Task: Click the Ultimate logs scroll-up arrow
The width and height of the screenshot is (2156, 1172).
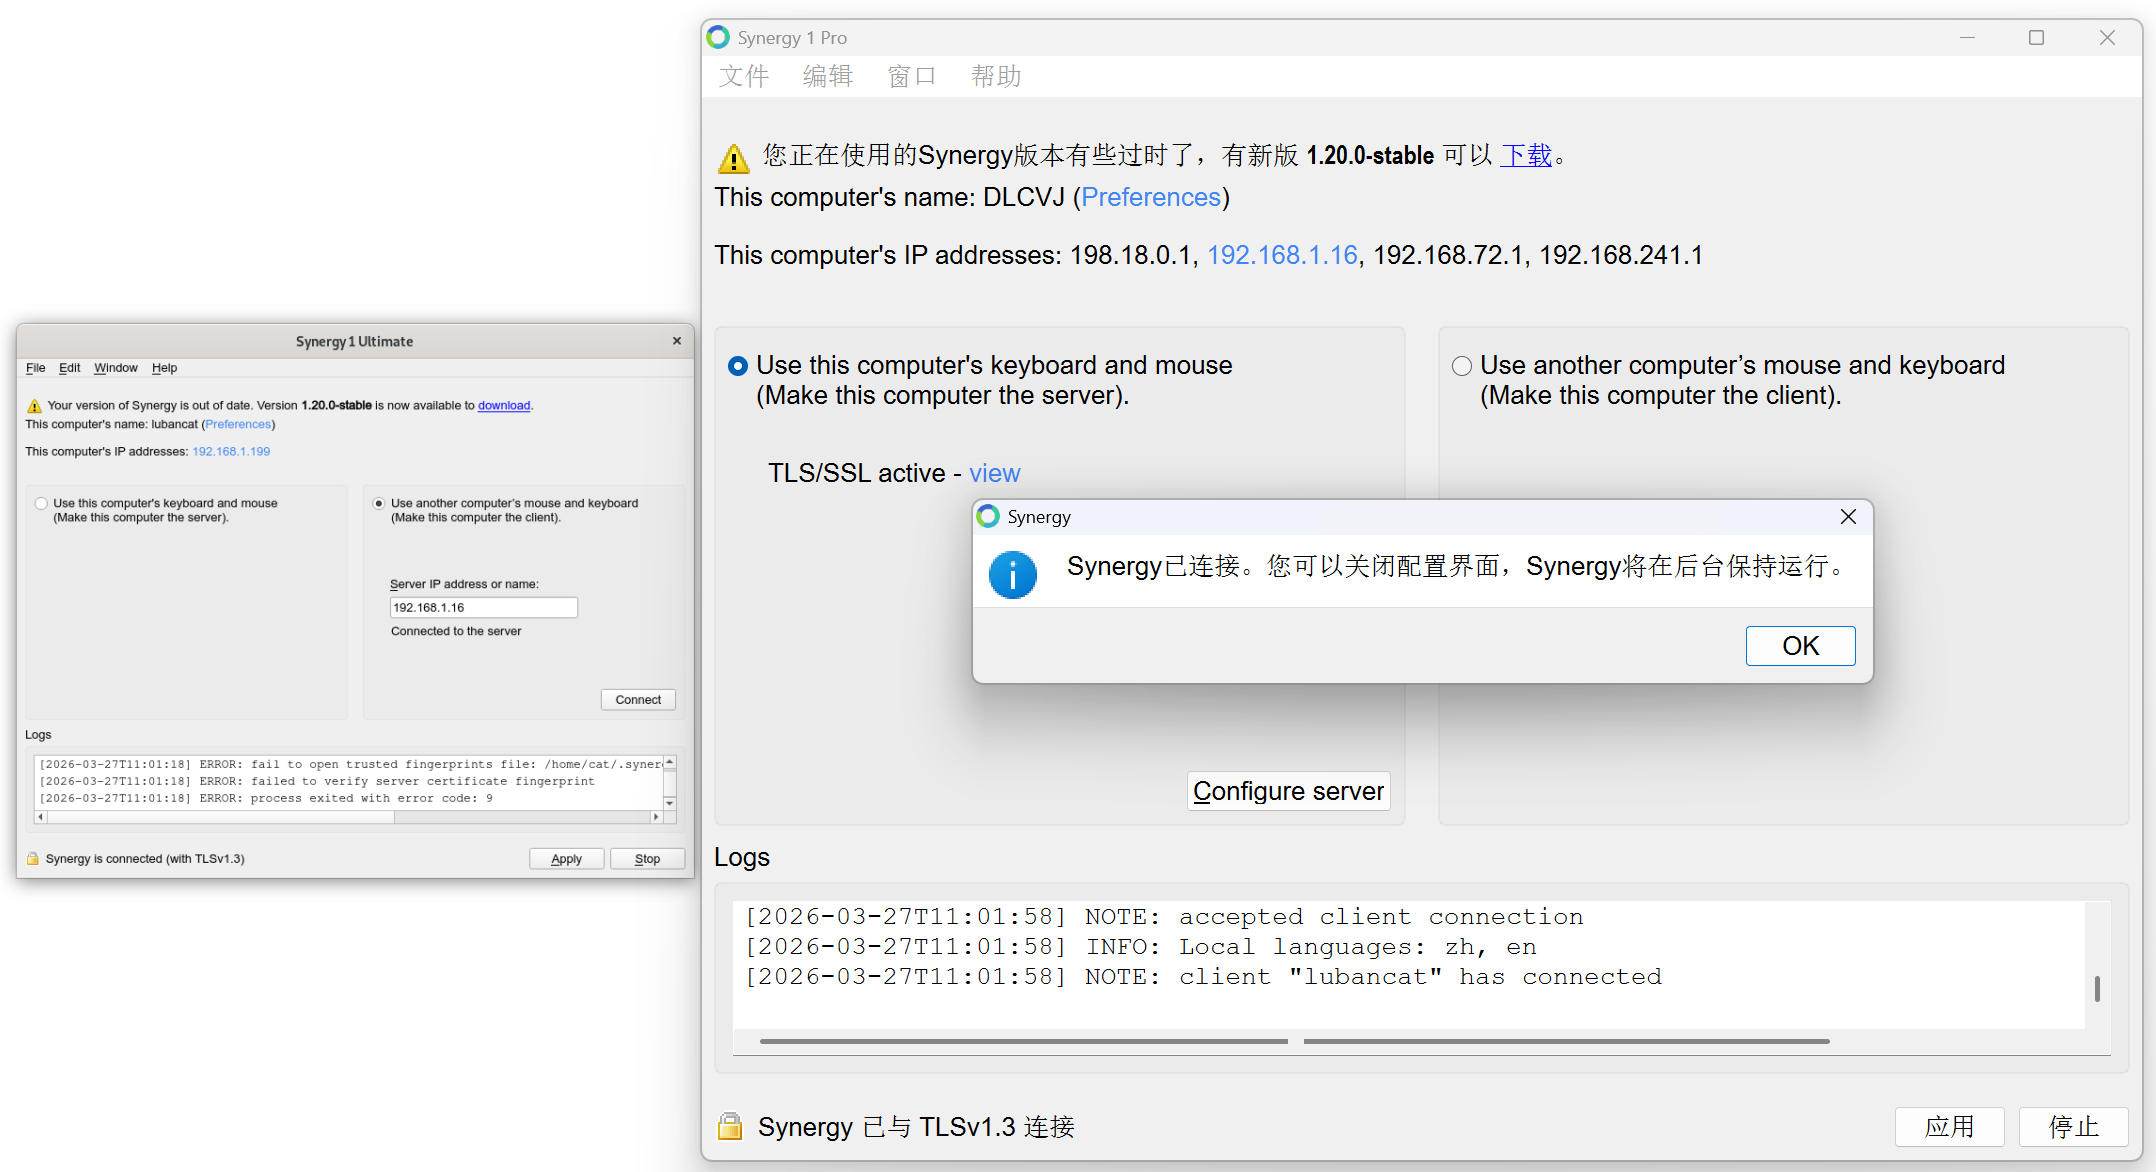Action: (669, 762)
